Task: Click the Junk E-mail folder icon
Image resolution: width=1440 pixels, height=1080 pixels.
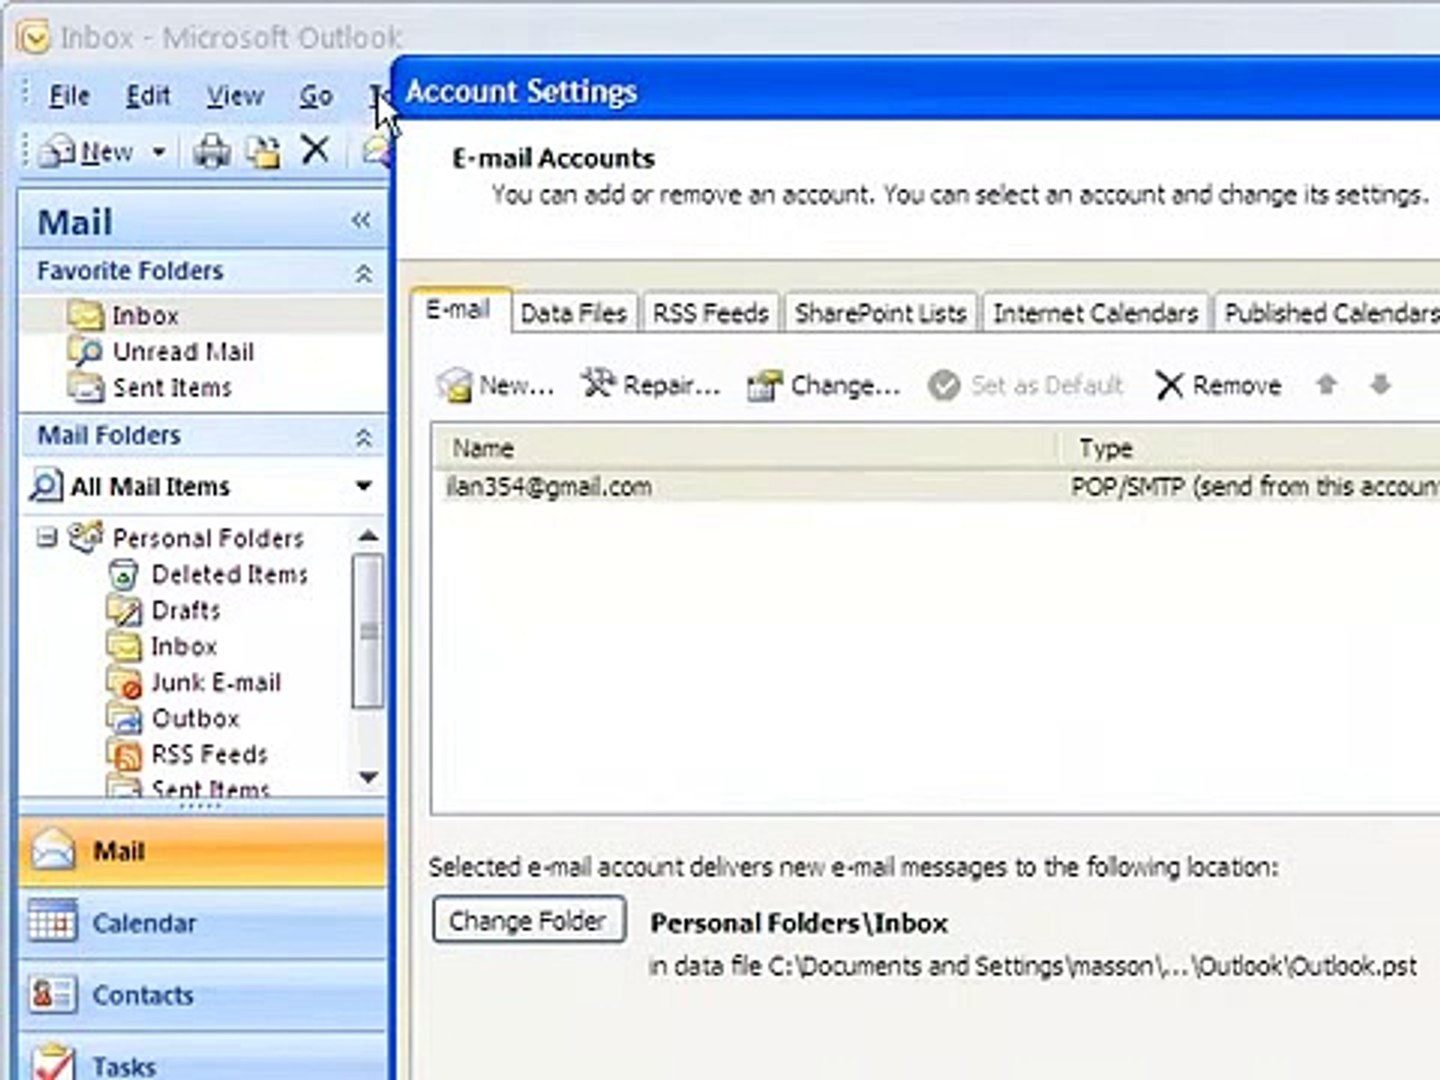Action: coord(124,683)
